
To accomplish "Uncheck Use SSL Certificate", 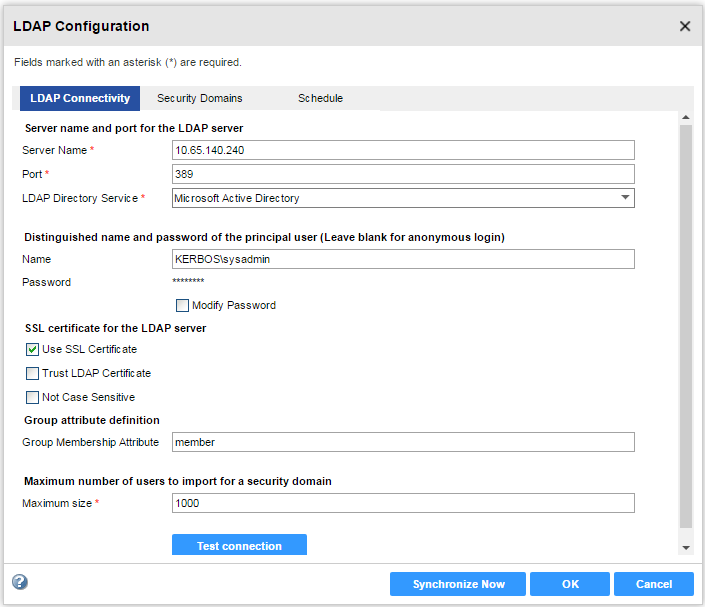I will click(x=33, y=350).
